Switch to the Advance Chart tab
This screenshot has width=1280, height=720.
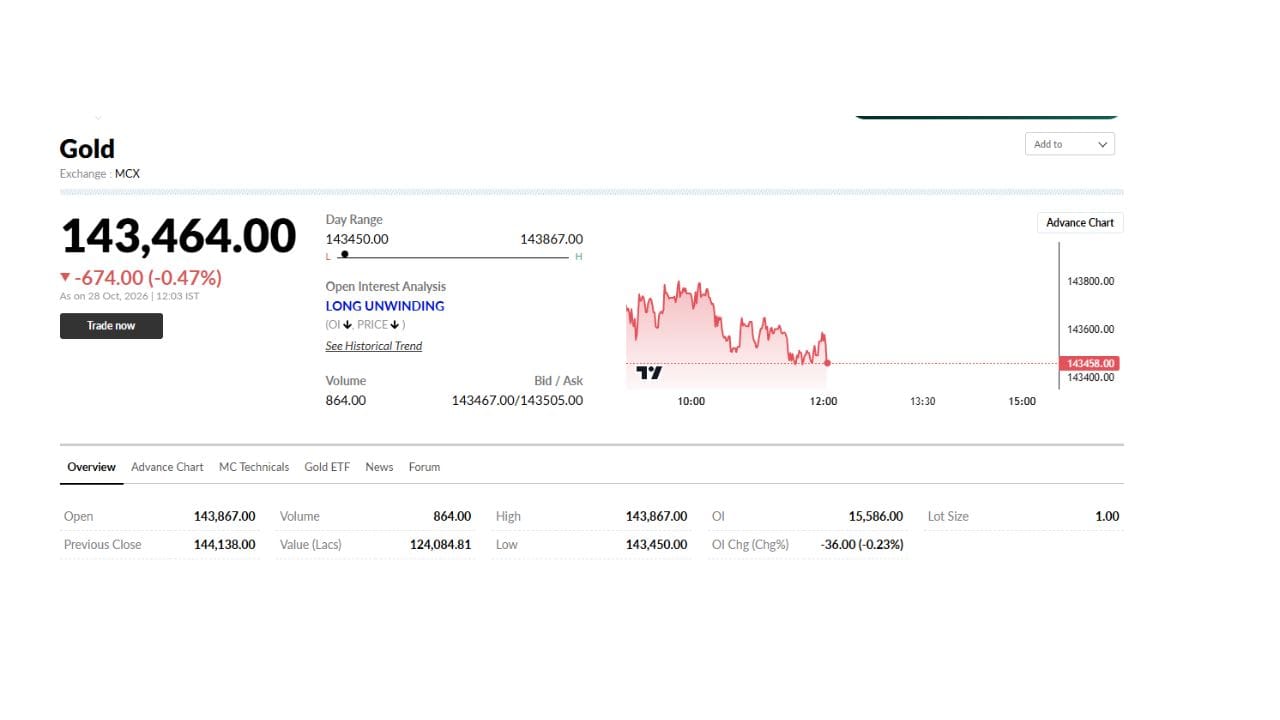[x=167, y=467]
